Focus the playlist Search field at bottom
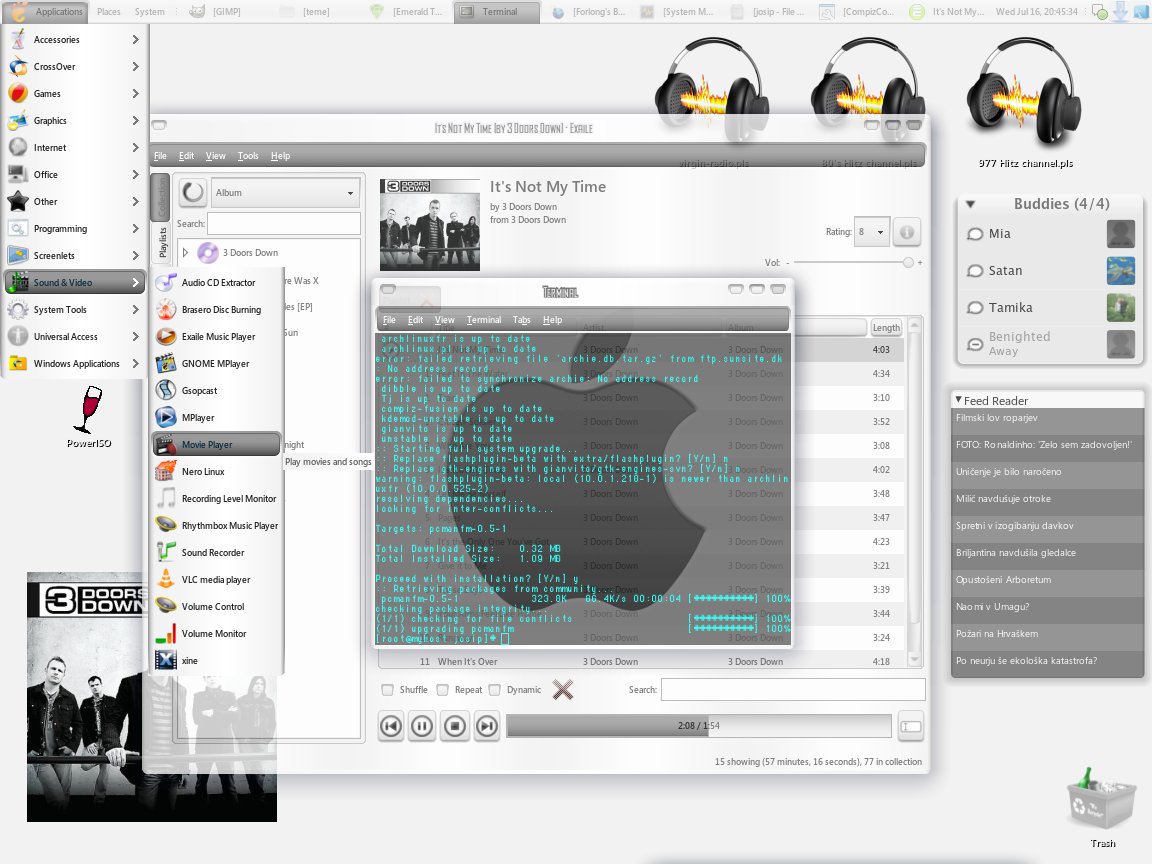This screenshot has width=1152, height=864. point(793,690)
